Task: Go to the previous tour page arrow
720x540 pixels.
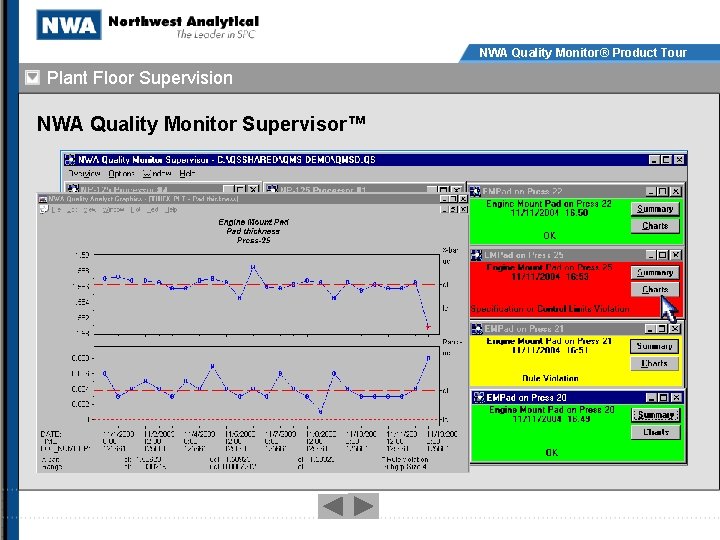Action: (333, 506)
